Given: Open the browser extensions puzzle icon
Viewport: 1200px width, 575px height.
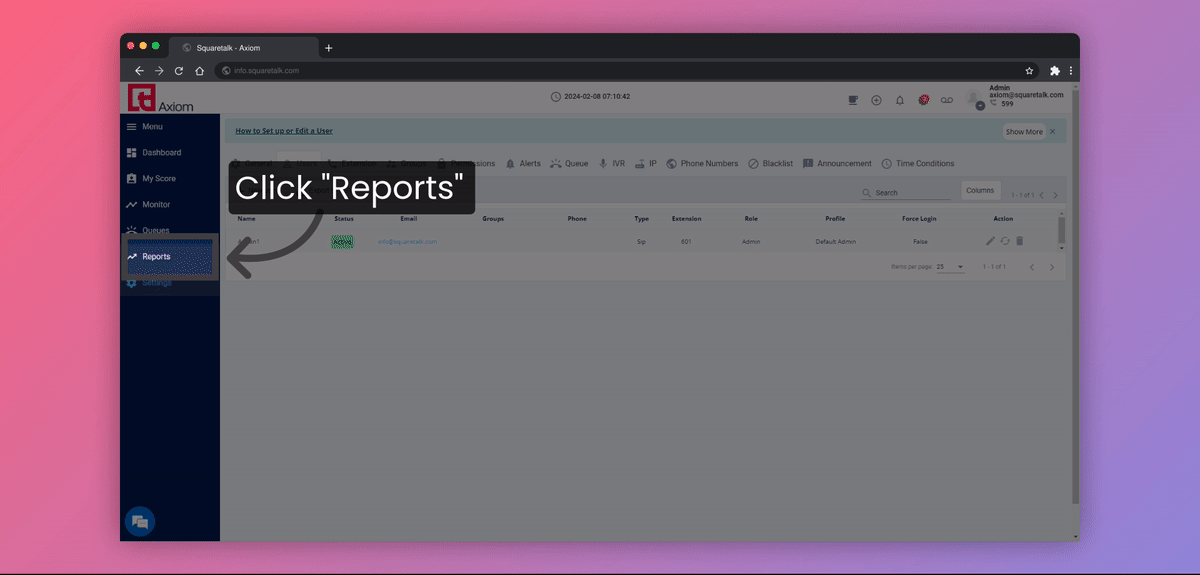Looking at the screenshot, I should point(1054,71).
